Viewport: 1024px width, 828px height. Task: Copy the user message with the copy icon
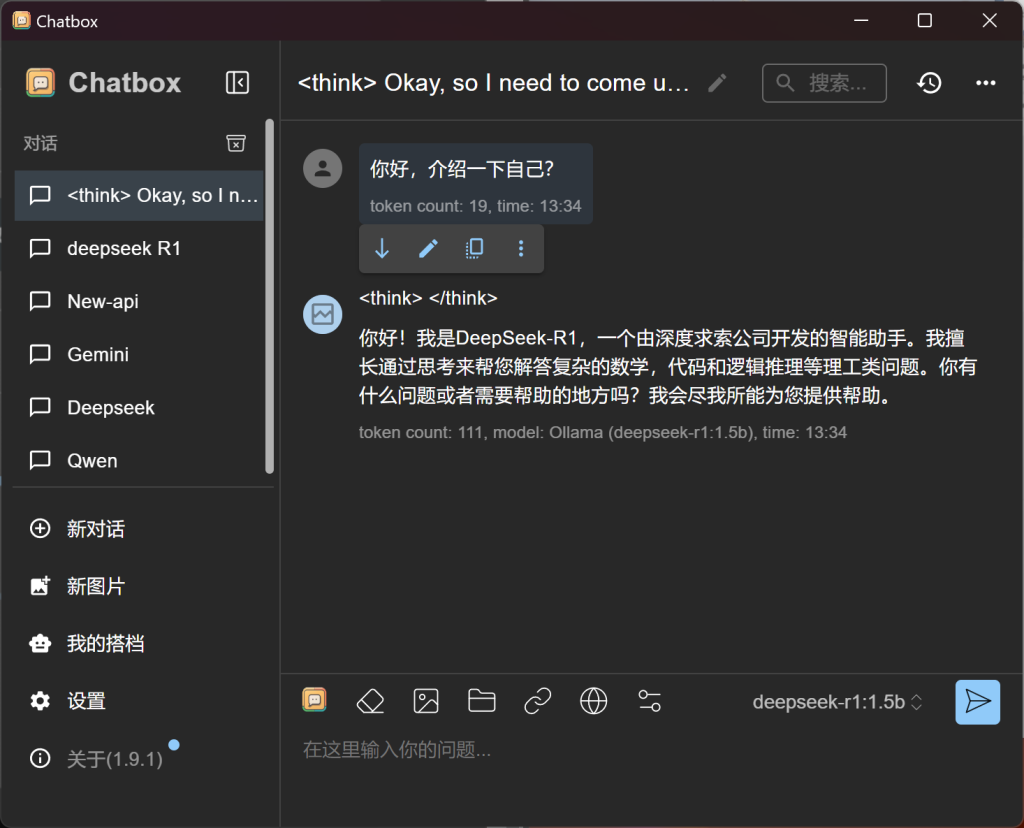pyautogui.click(x=474, y=248)
